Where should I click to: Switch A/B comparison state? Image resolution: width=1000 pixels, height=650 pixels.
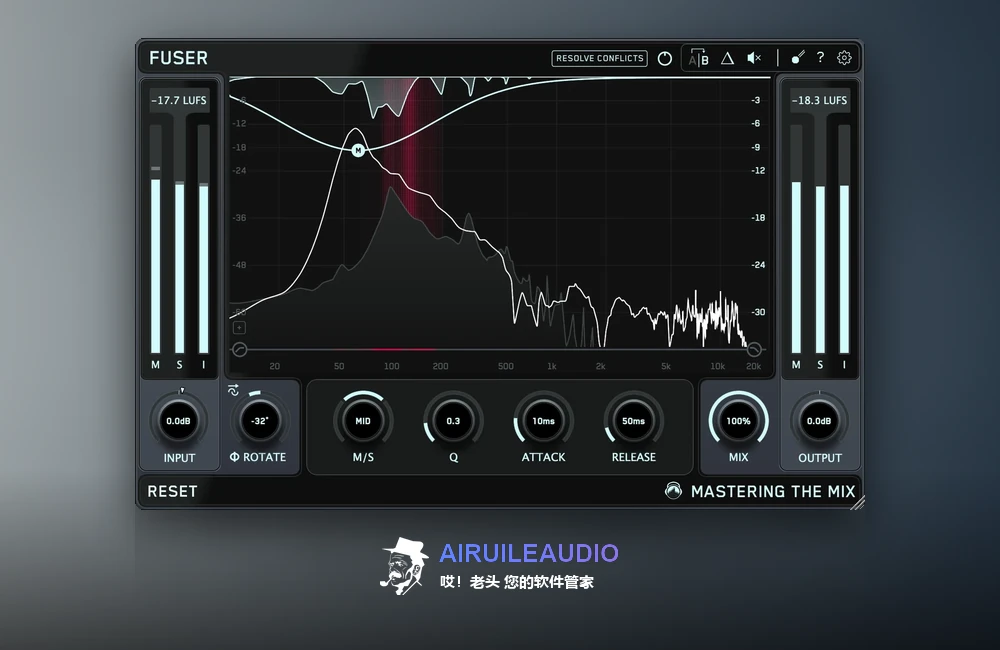pos(698,58)
